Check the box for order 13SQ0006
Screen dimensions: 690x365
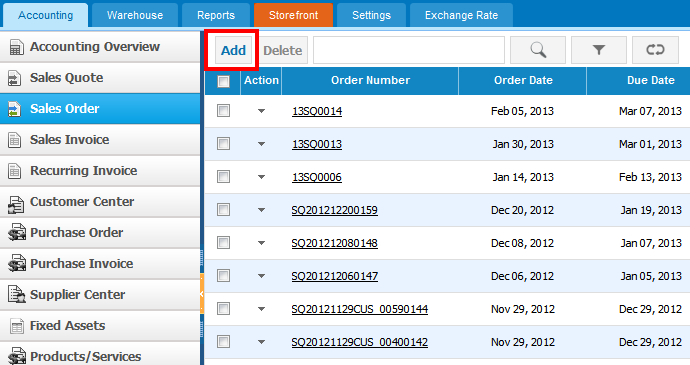[x=224, y=177]
